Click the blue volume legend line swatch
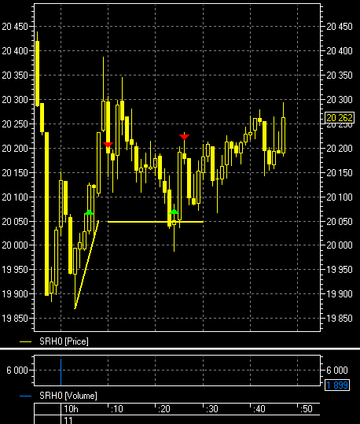360x424 pixels. point(26,396)
